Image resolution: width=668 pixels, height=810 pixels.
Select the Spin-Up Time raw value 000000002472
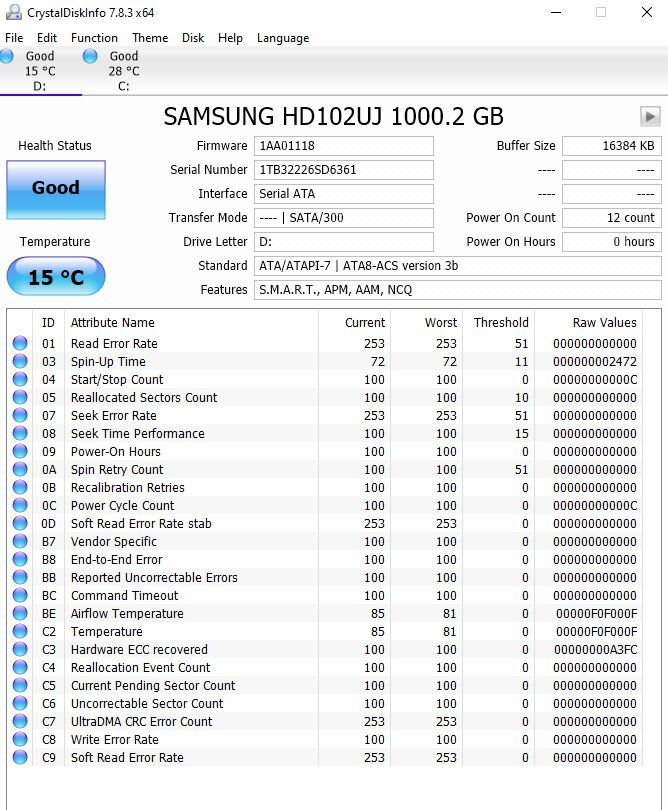click(x=595, y=362)
